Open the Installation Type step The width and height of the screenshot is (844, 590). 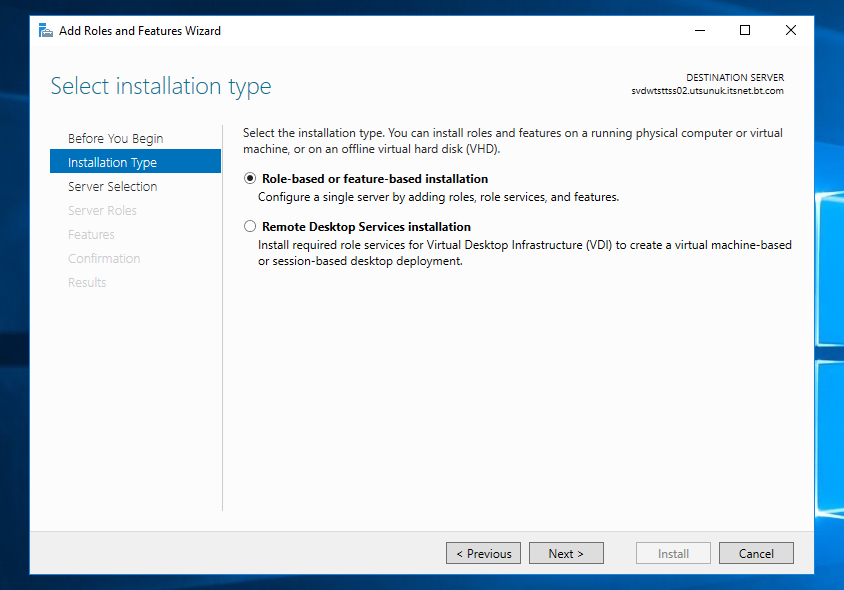tap(135, 161)
